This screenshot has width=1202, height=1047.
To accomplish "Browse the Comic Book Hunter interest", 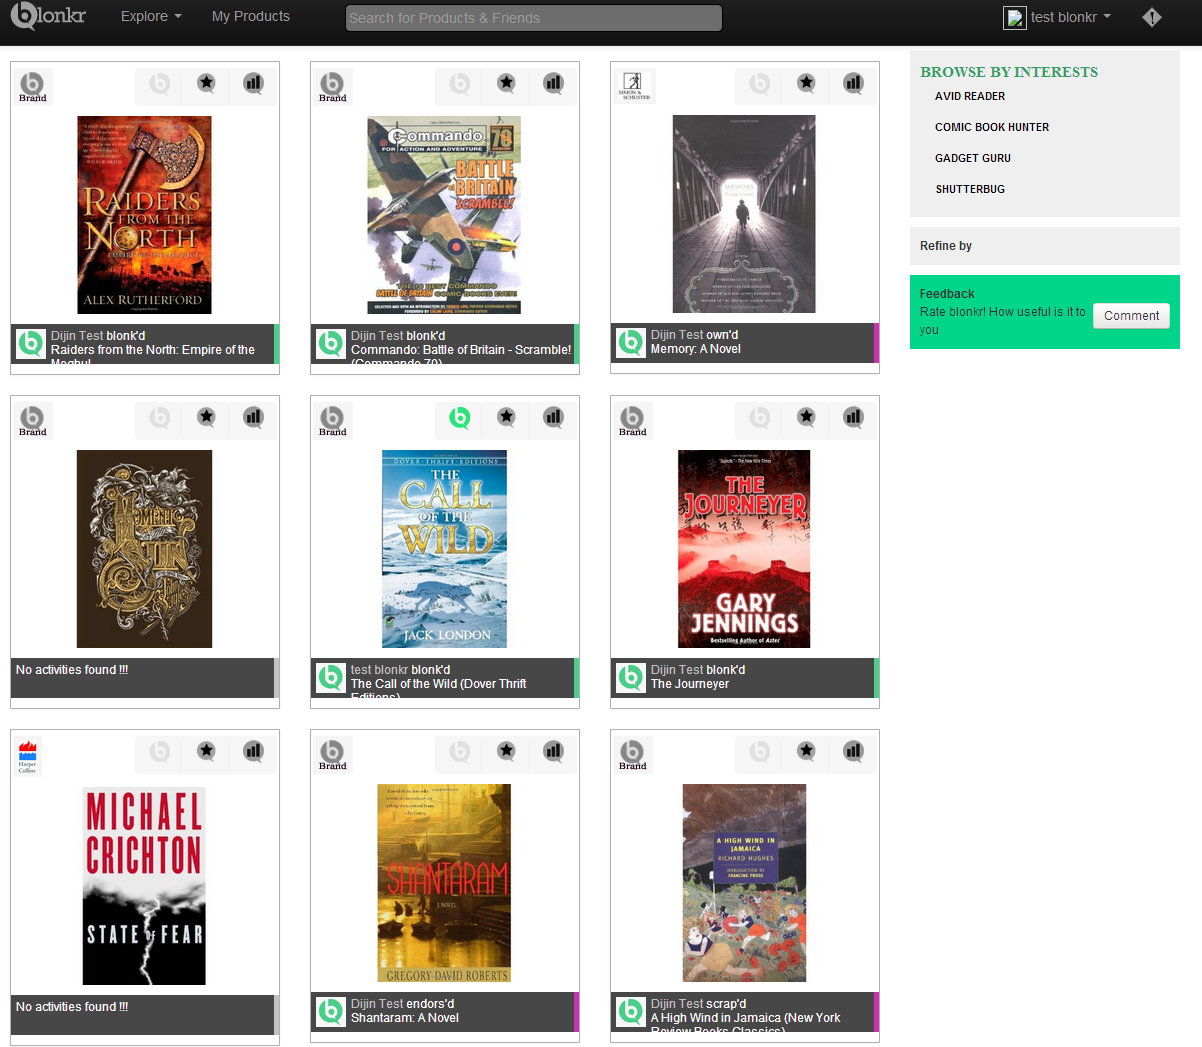I will click(x=992, y=127).
